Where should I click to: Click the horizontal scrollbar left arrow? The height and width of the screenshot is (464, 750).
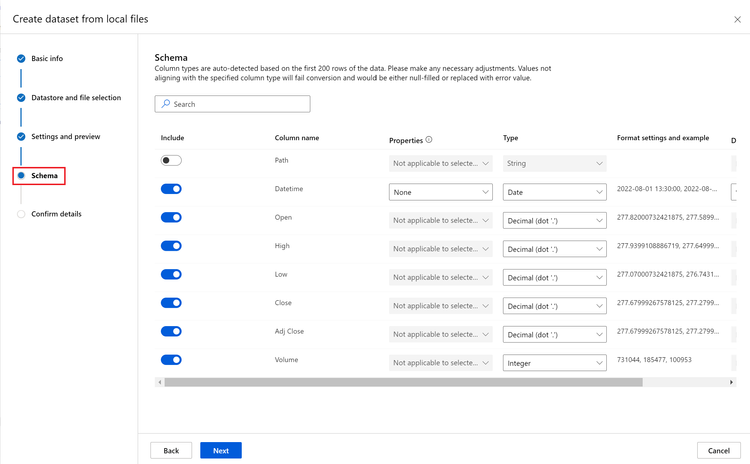coord(160,382)
